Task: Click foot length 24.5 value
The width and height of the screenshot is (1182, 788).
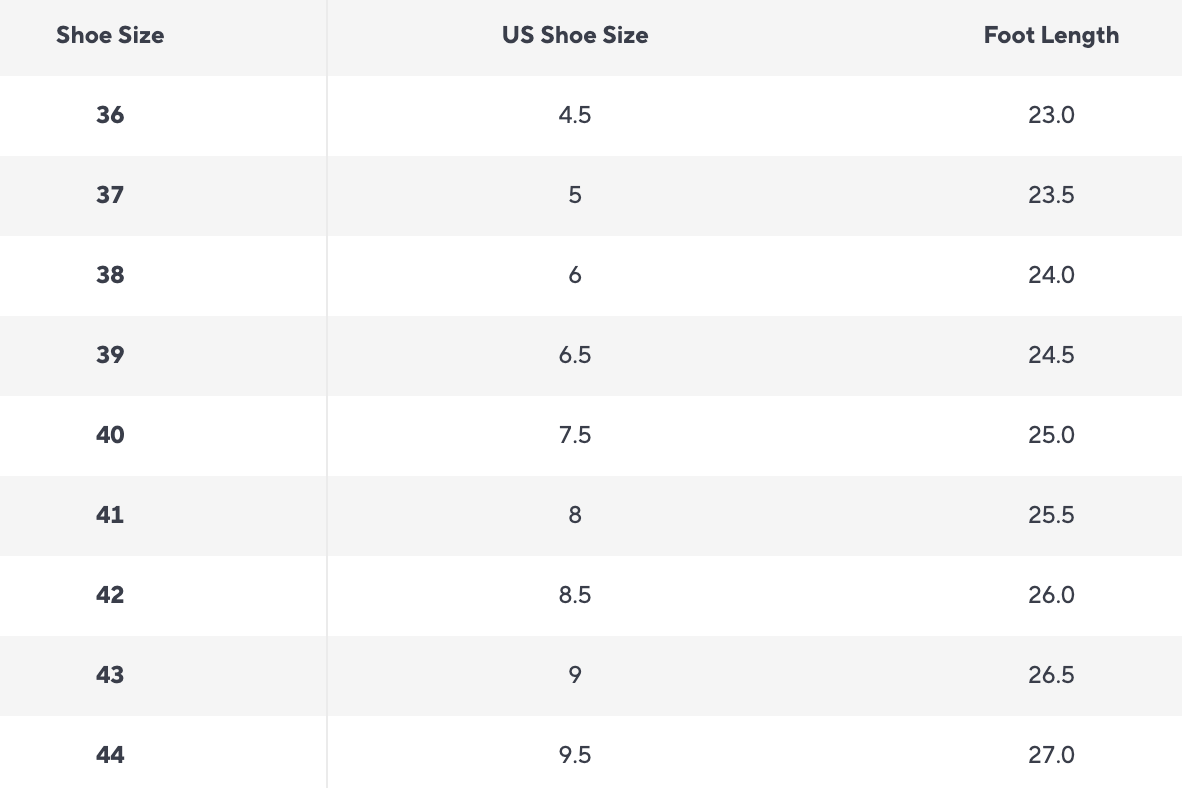Action: click(x=1051, y=355)
